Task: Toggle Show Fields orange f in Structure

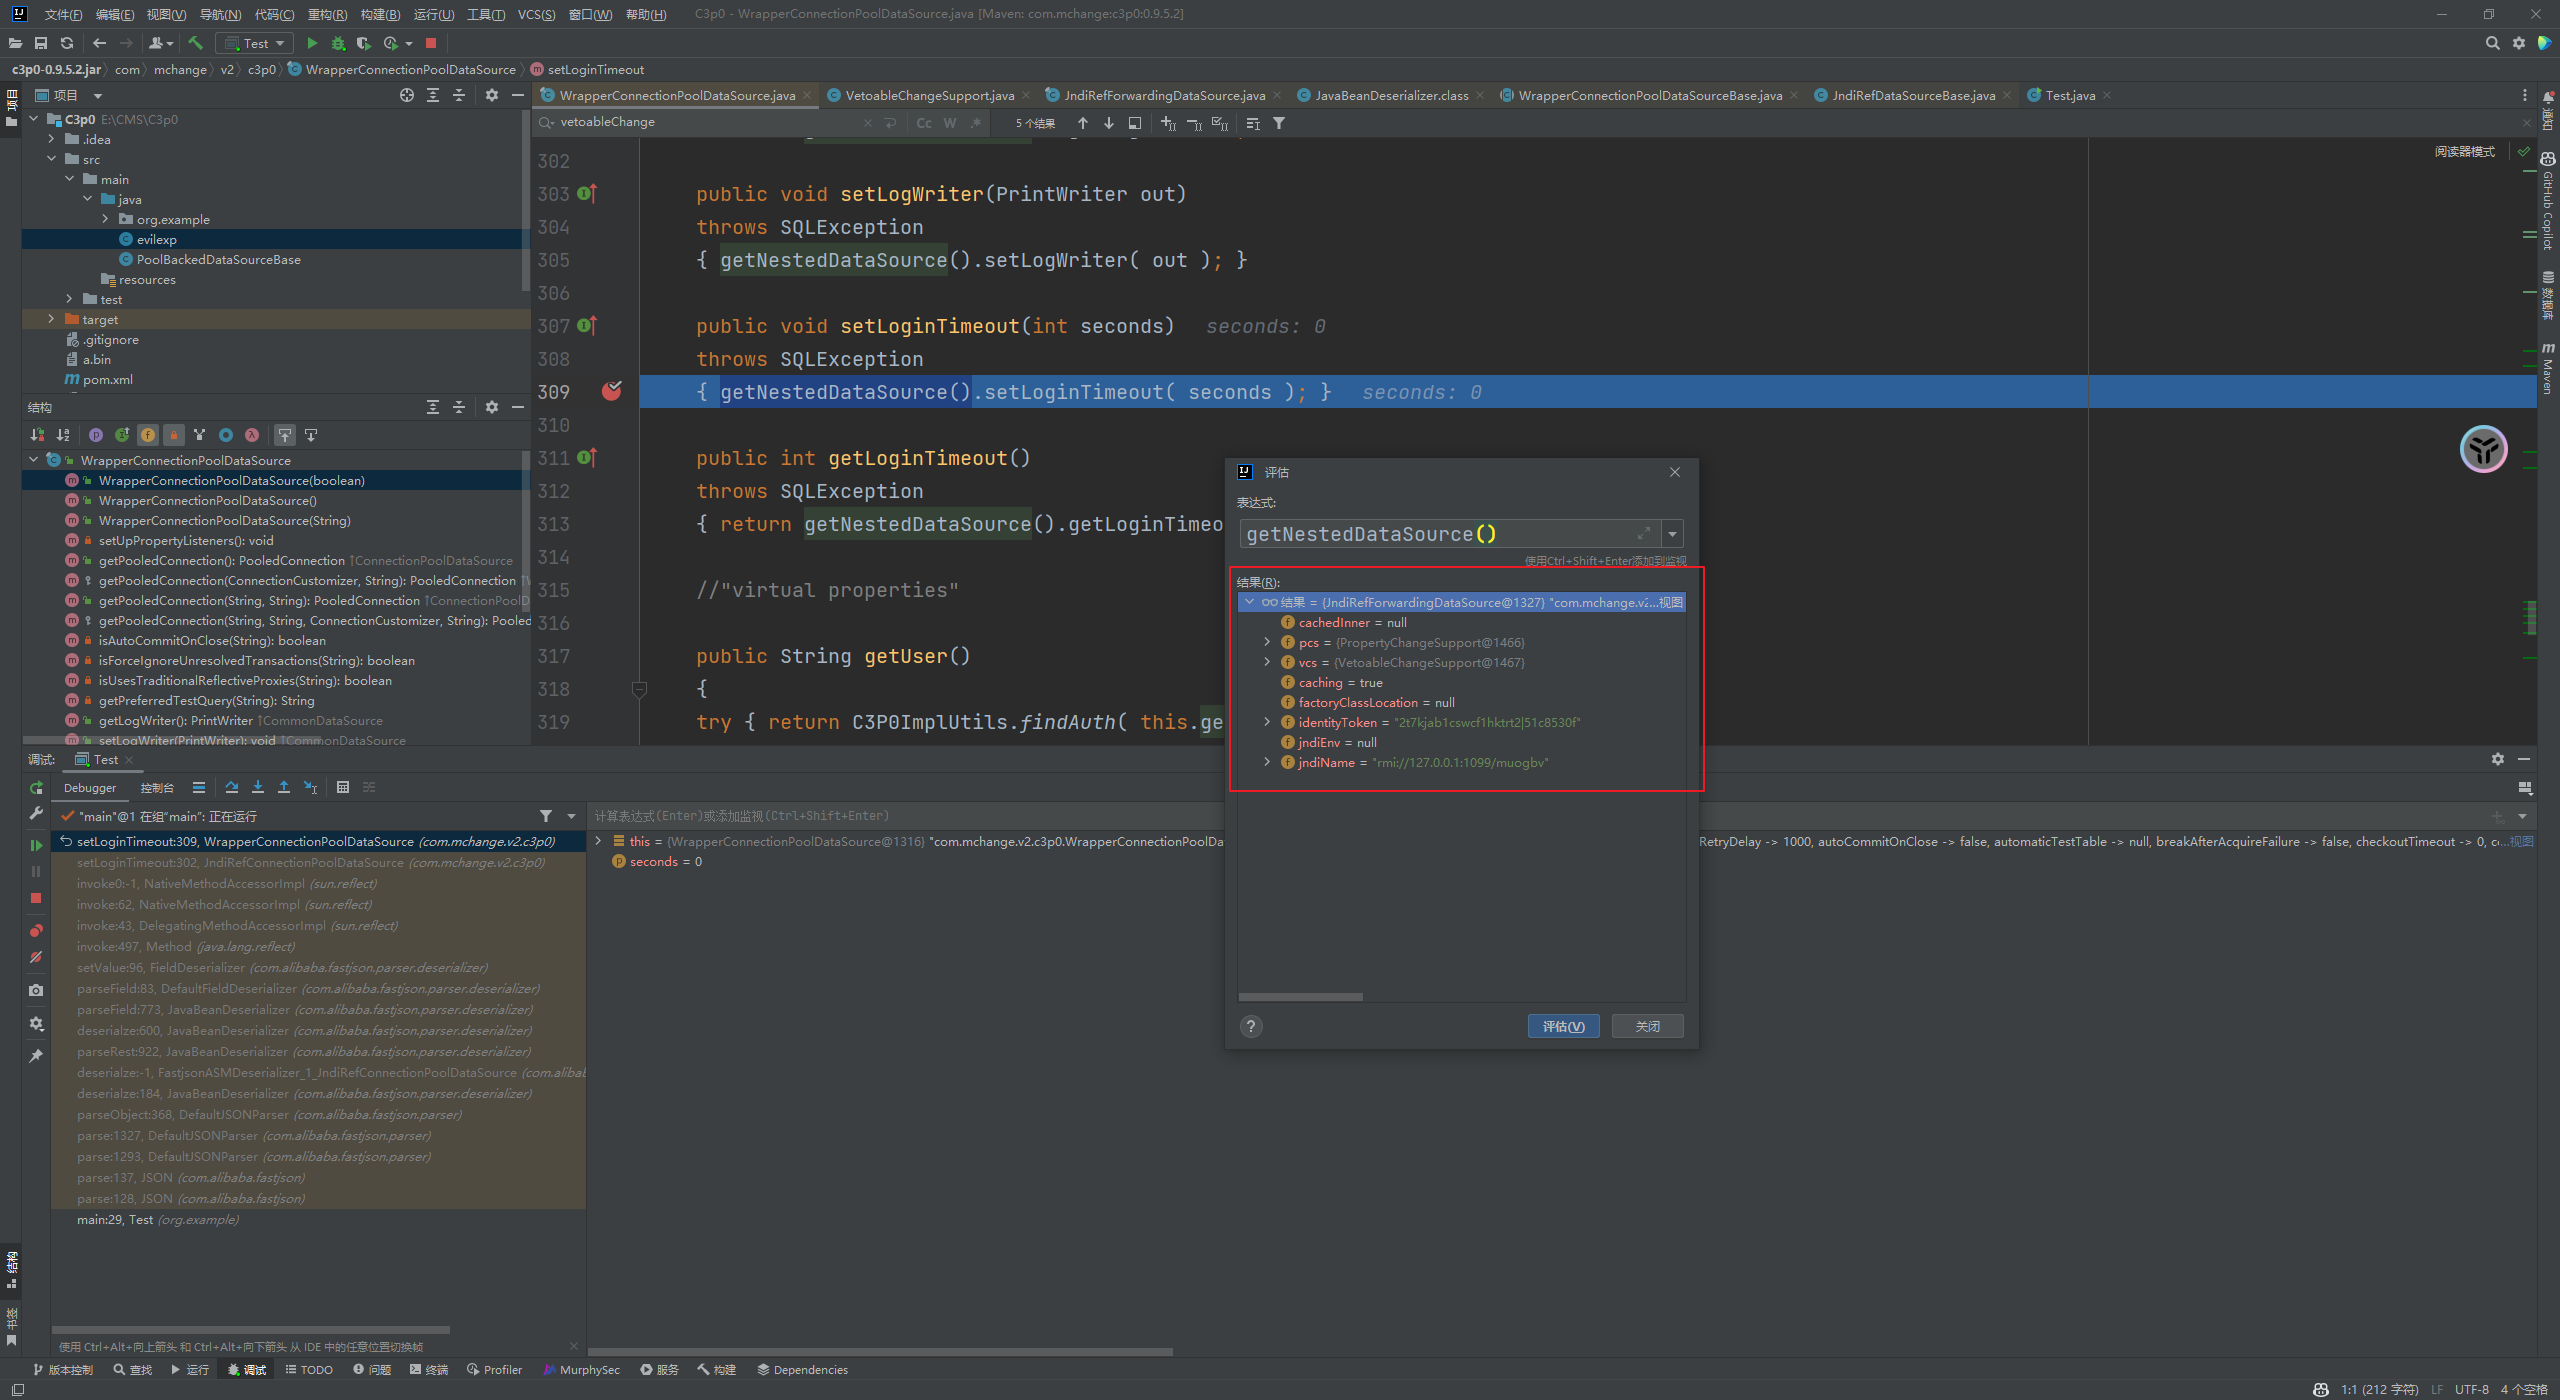Action: tap(148, 435)
